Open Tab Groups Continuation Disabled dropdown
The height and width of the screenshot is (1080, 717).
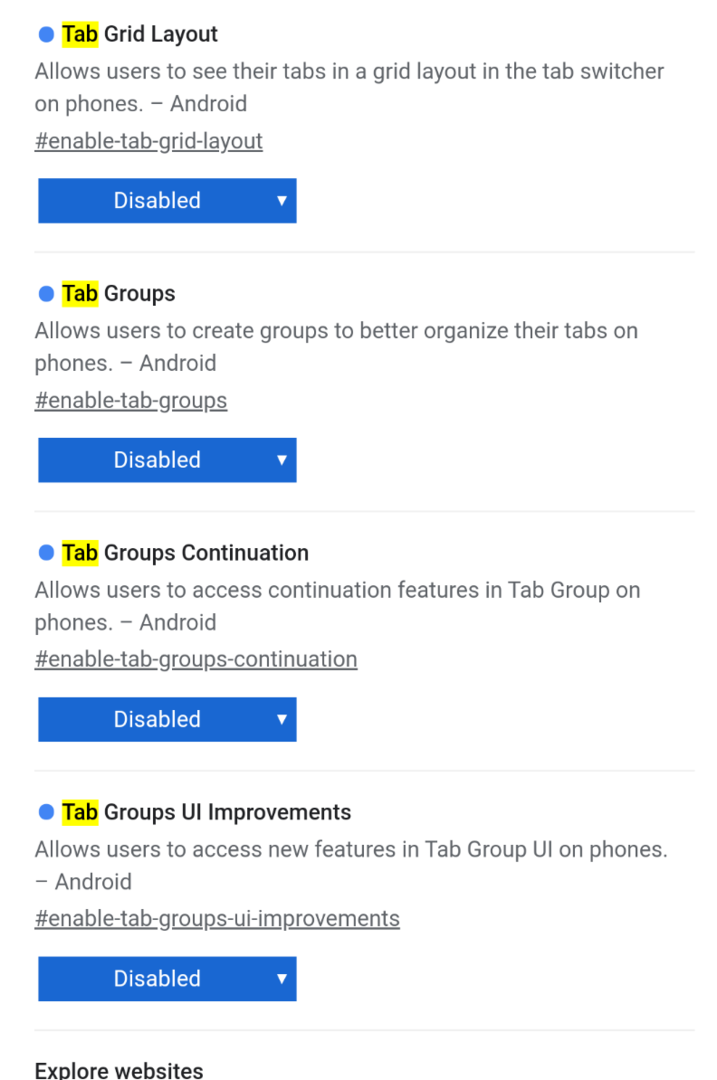[167, 719]
